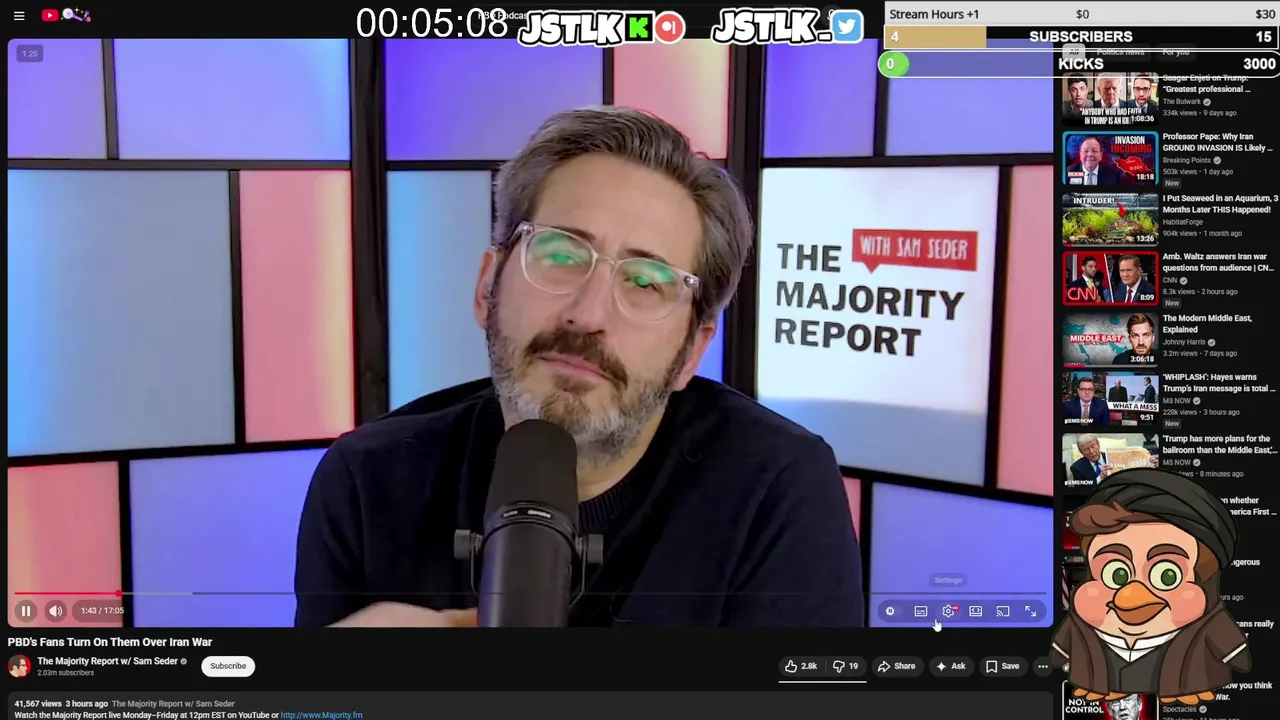Screen dimensions: 1280x720
Task: Open Amb. Waltz CNN video thumbnail
Action: click(1110, 278)
